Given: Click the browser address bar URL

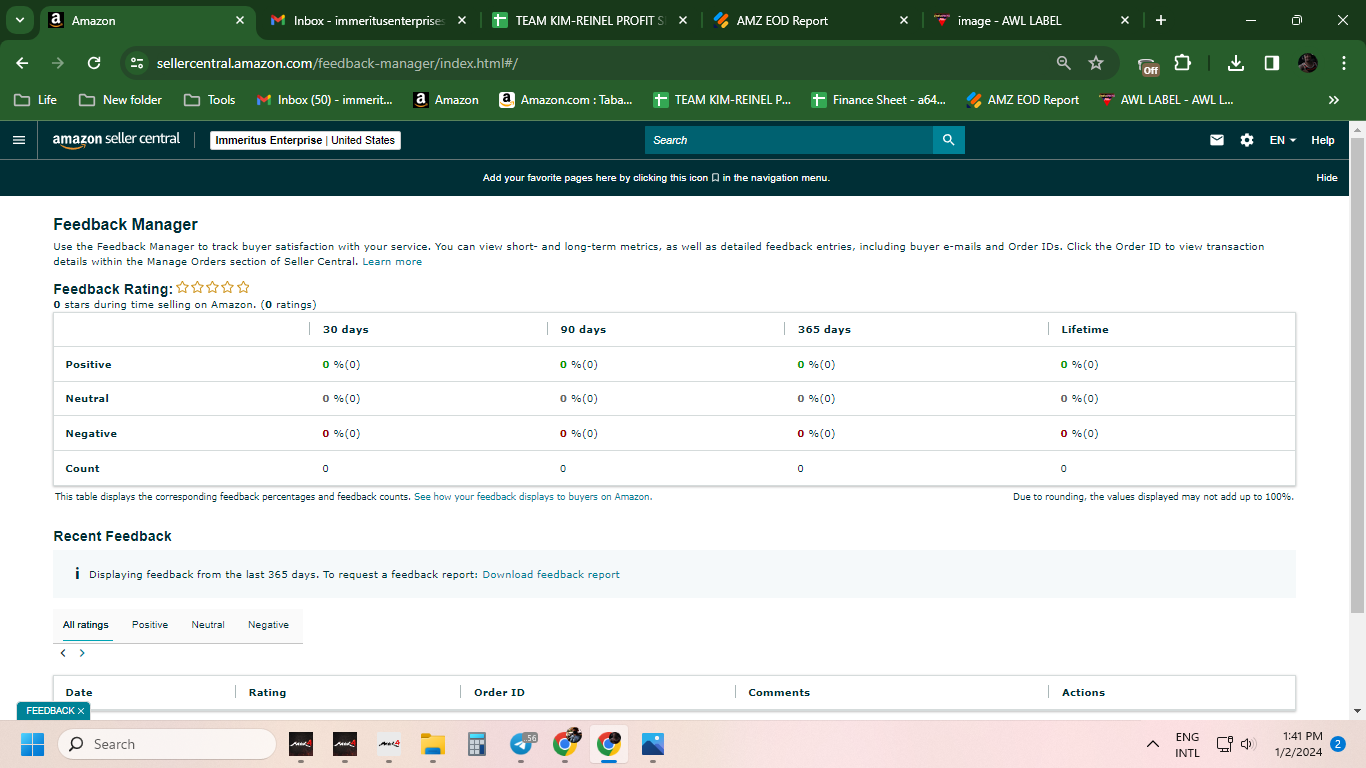Looking at the screenshot, I should 337,63.
